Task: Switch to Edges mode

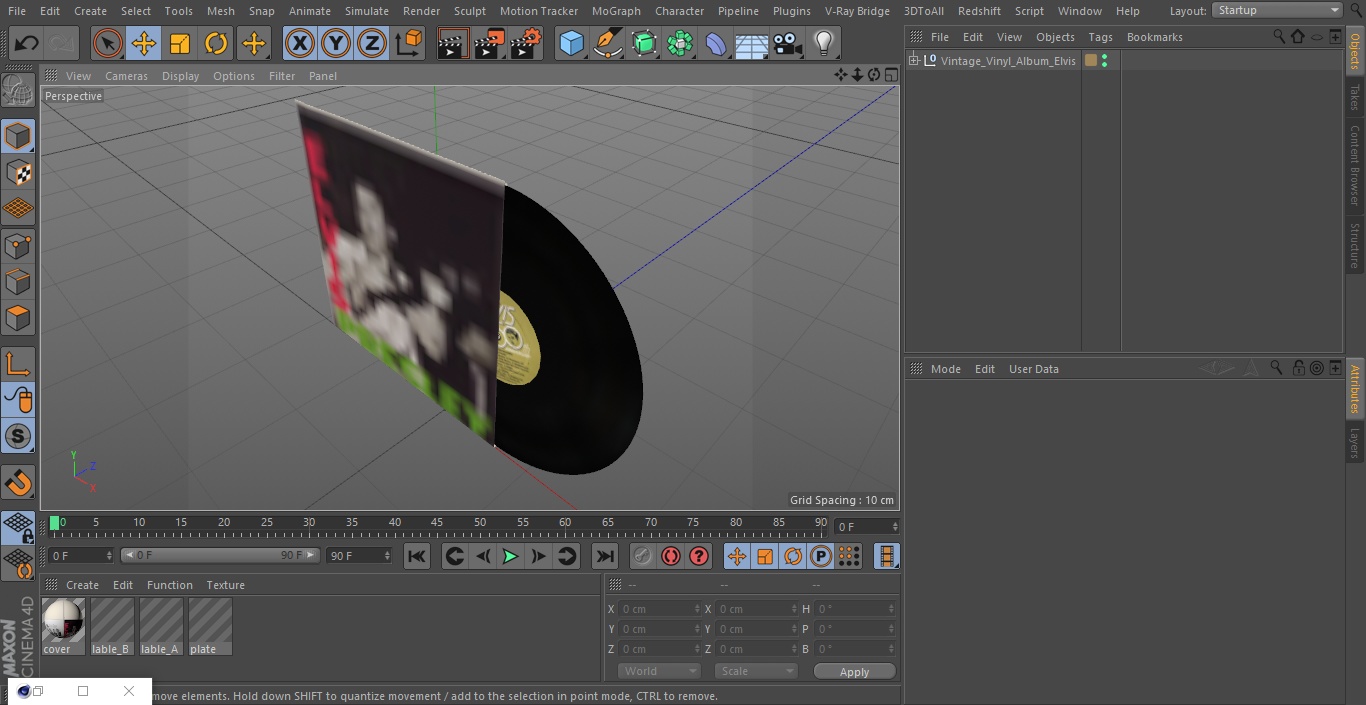Action: pos(18,281)
